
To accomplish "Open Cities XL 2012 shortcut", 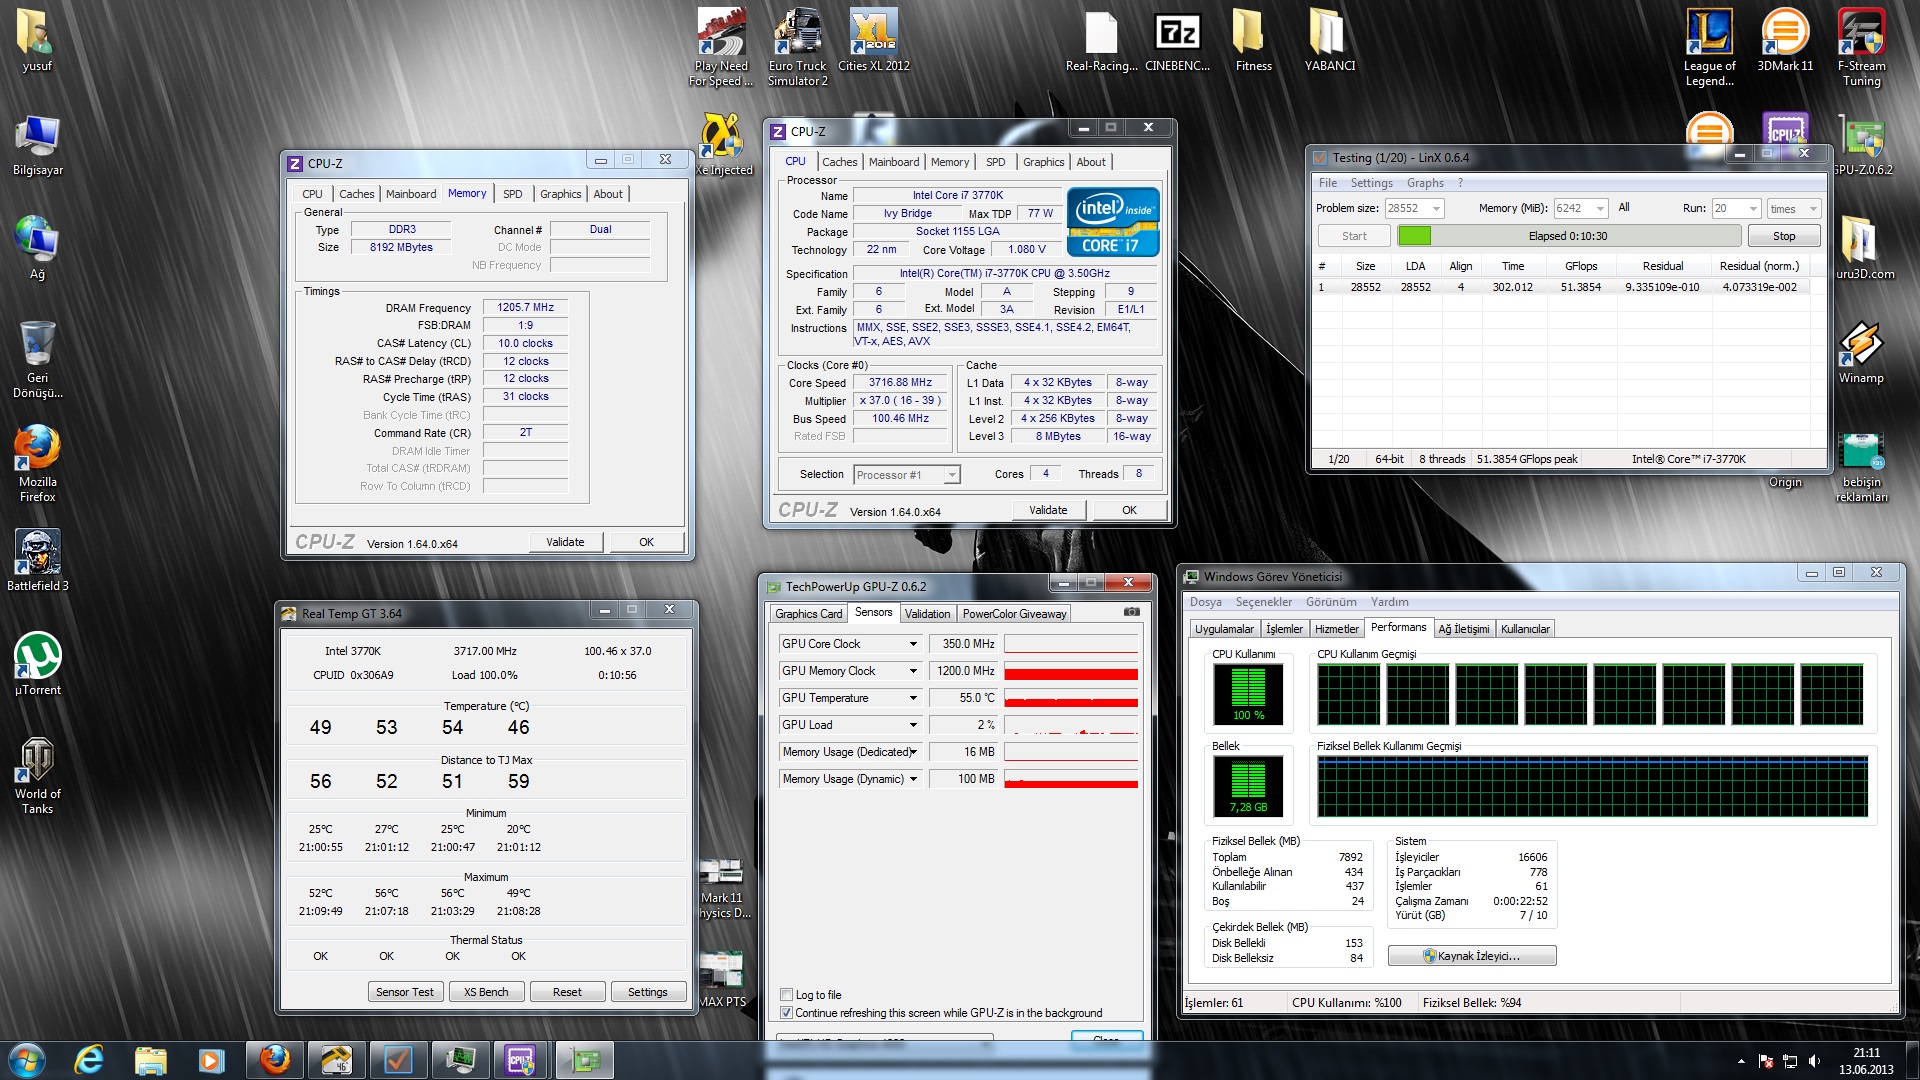I will click(873, 40).
